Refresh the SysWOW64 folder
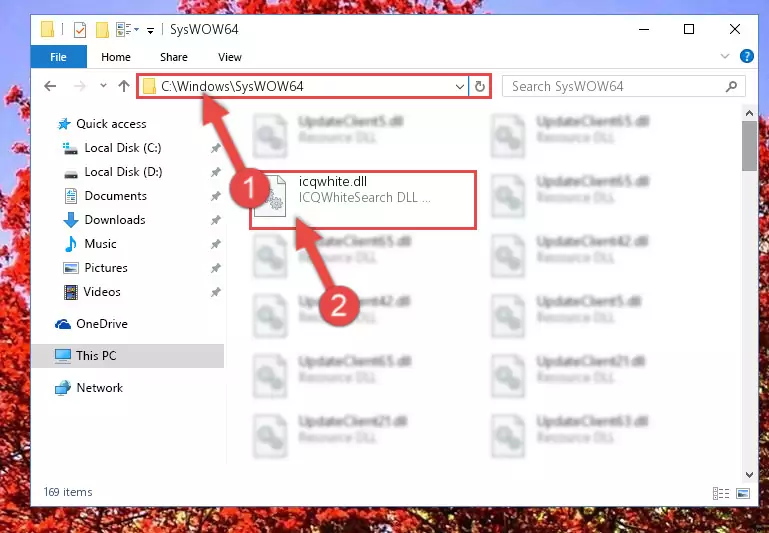The width and height of the screenshot is (769, 533). click(x=480, y=87)
